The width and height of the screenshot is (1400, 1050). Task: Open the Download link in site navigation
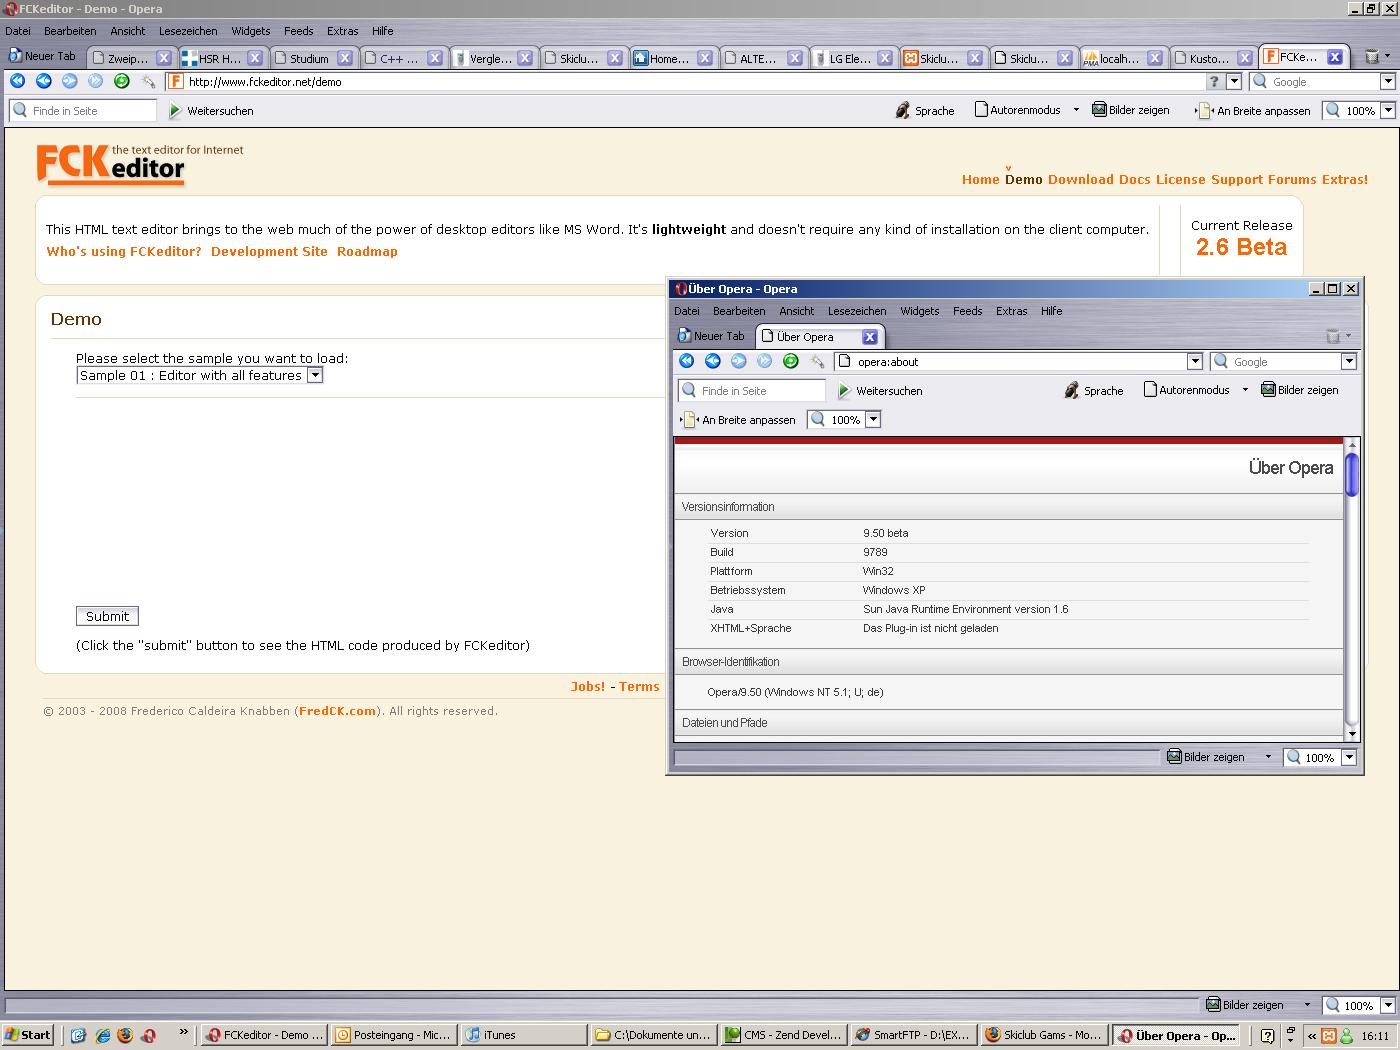coord(1080,180)
